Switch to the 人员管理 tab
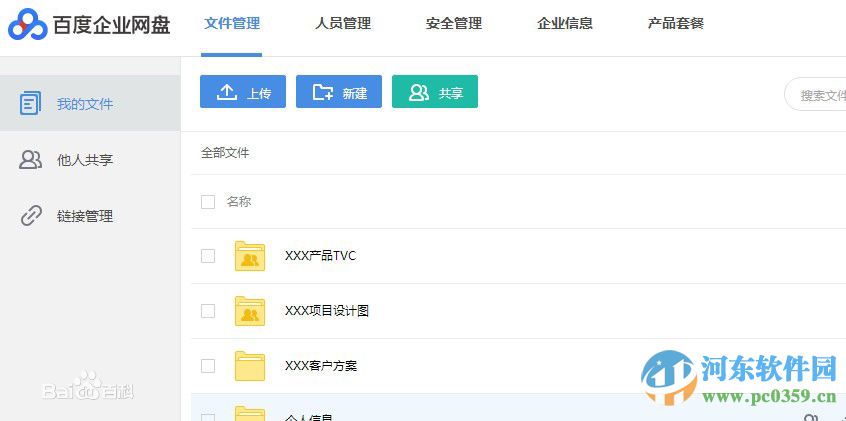This screenshot has width=846, height=421. click(x=343, y=23)
